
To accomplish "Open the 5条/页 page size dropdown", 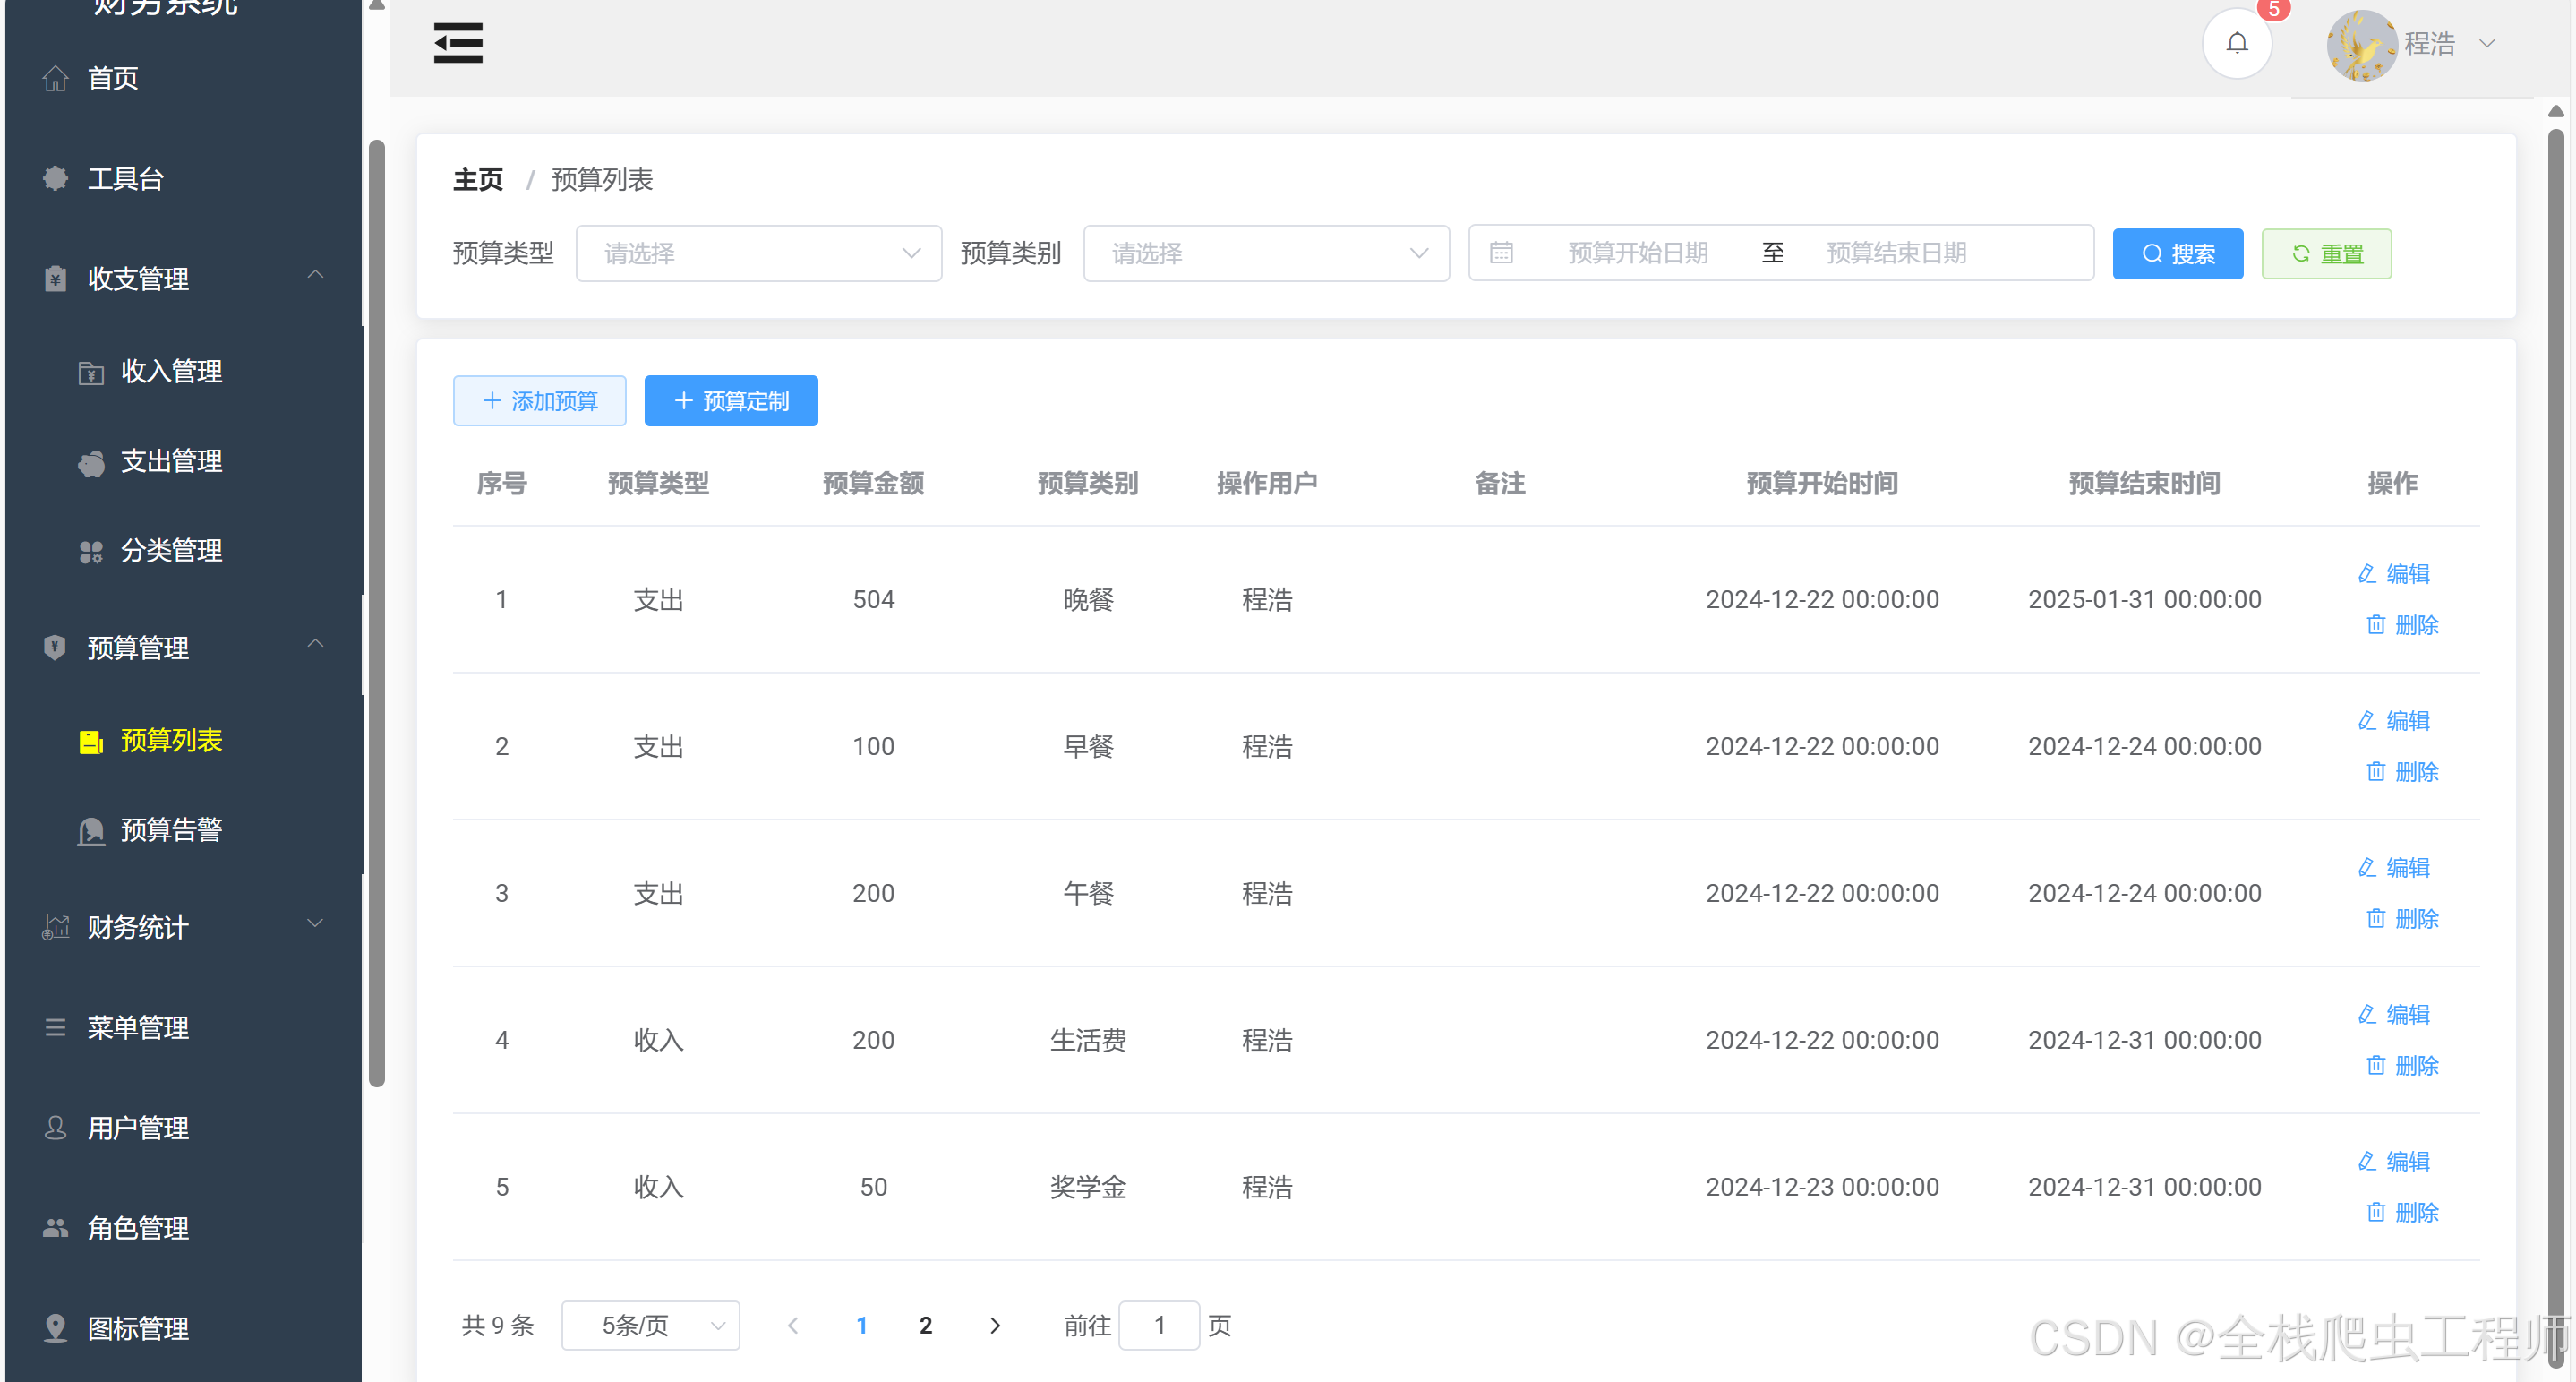I will 650,1325.
